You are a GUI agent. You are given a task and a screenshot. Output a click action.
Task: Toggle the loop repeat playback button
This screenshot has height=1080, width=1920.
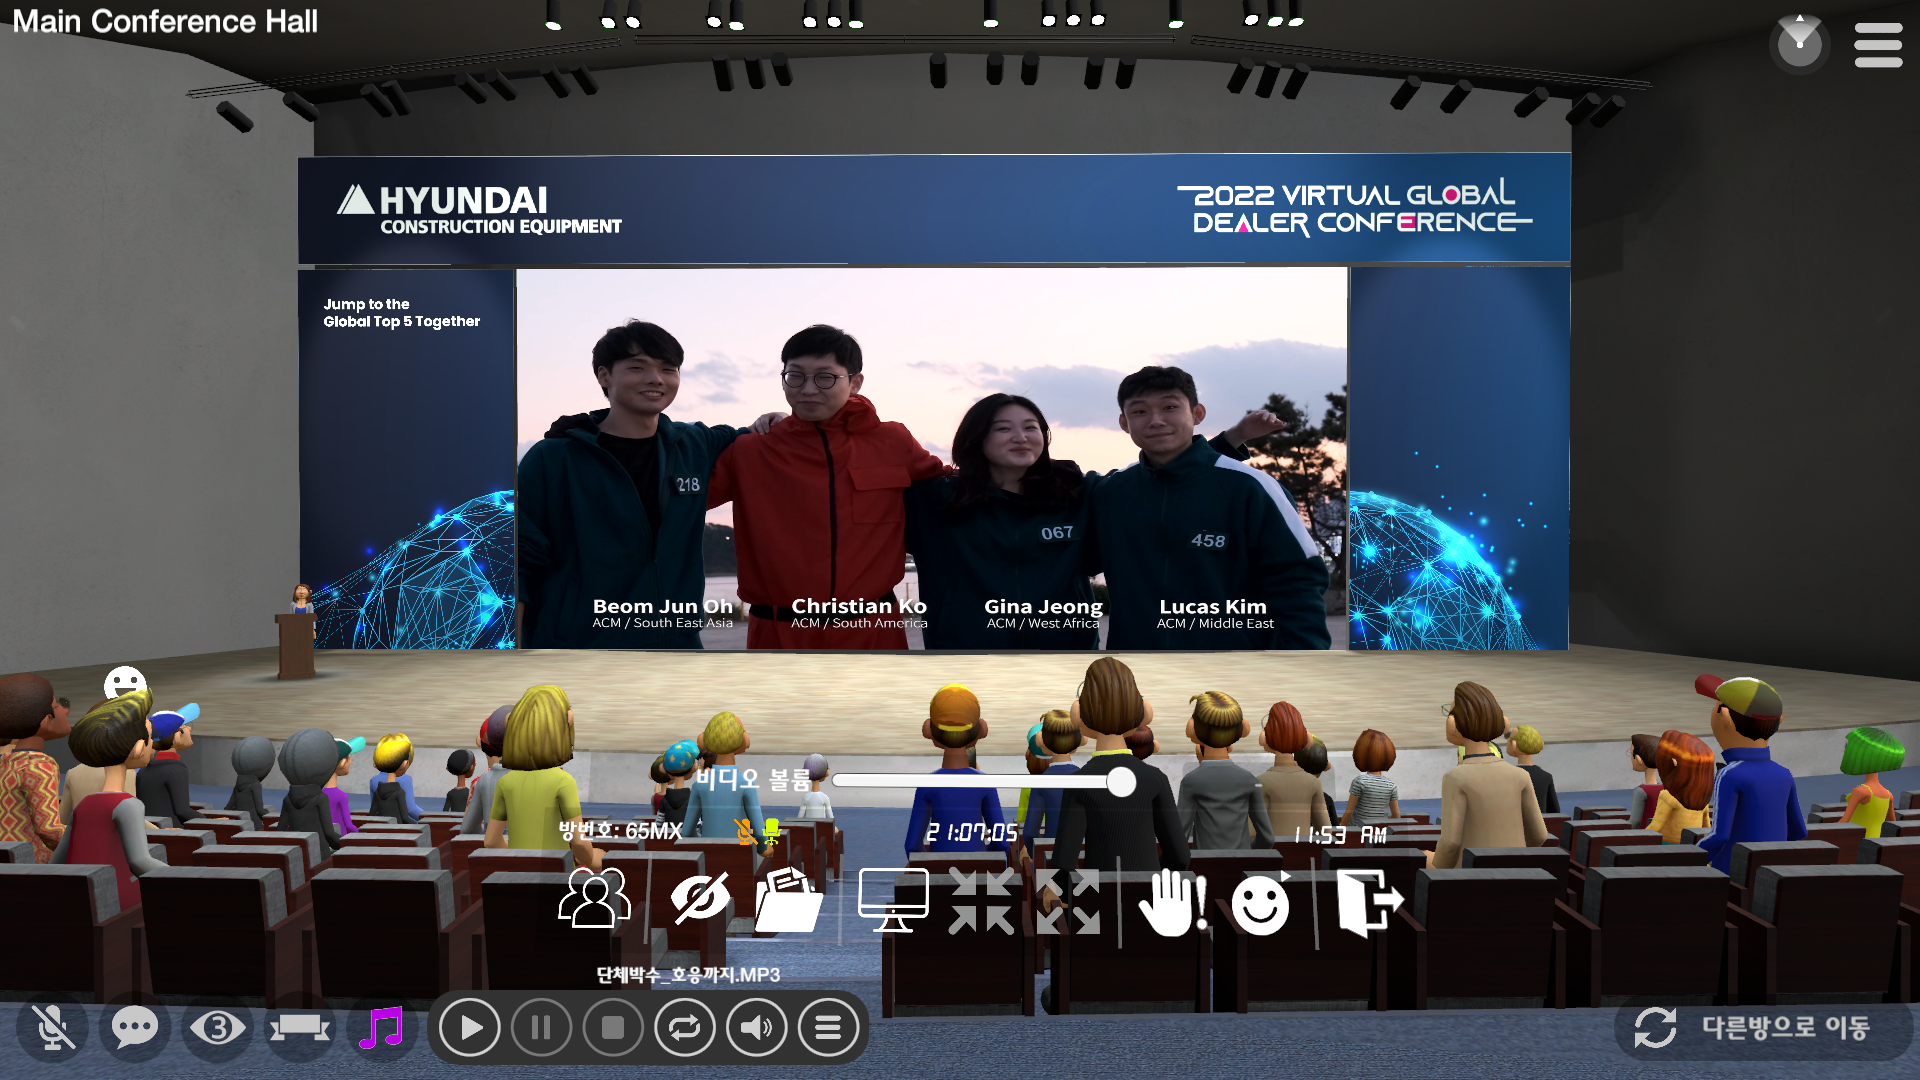[x=685, y=1027]
